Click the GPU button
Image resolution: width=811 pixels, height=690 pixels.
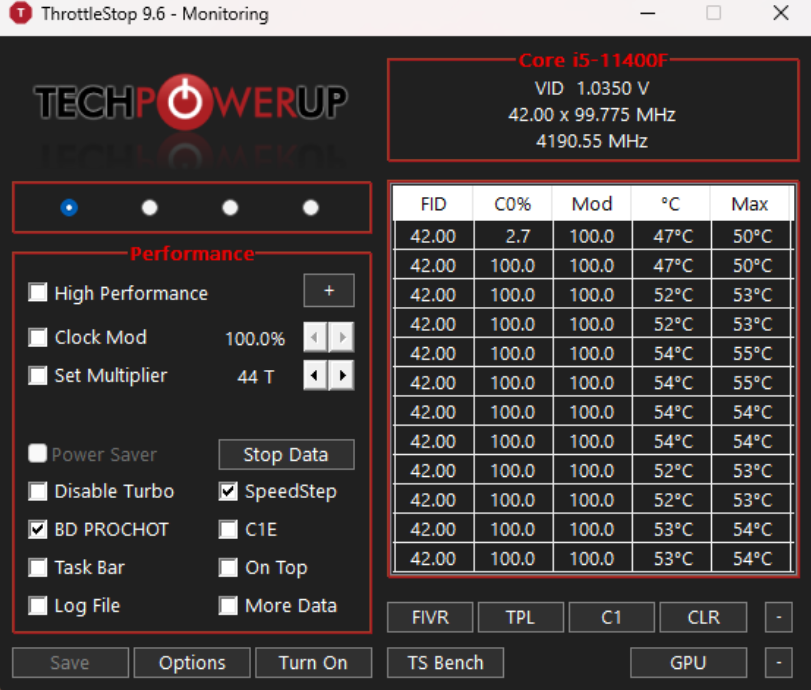688,663
